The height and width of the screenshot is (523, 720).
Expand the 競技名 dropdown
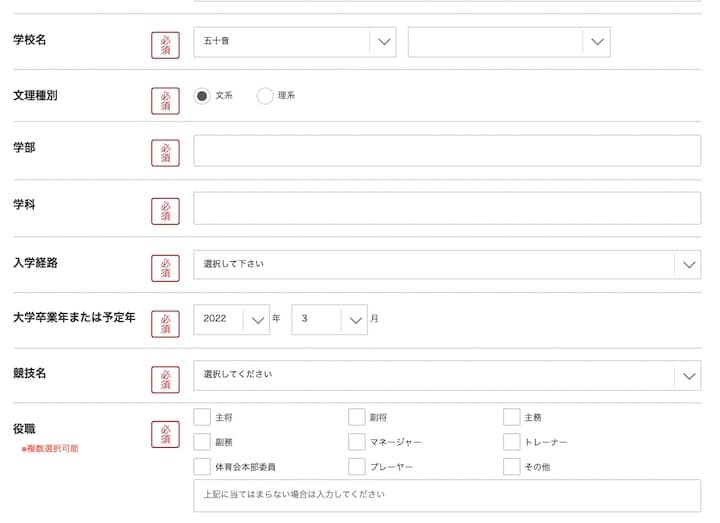[x=446, y=375]
